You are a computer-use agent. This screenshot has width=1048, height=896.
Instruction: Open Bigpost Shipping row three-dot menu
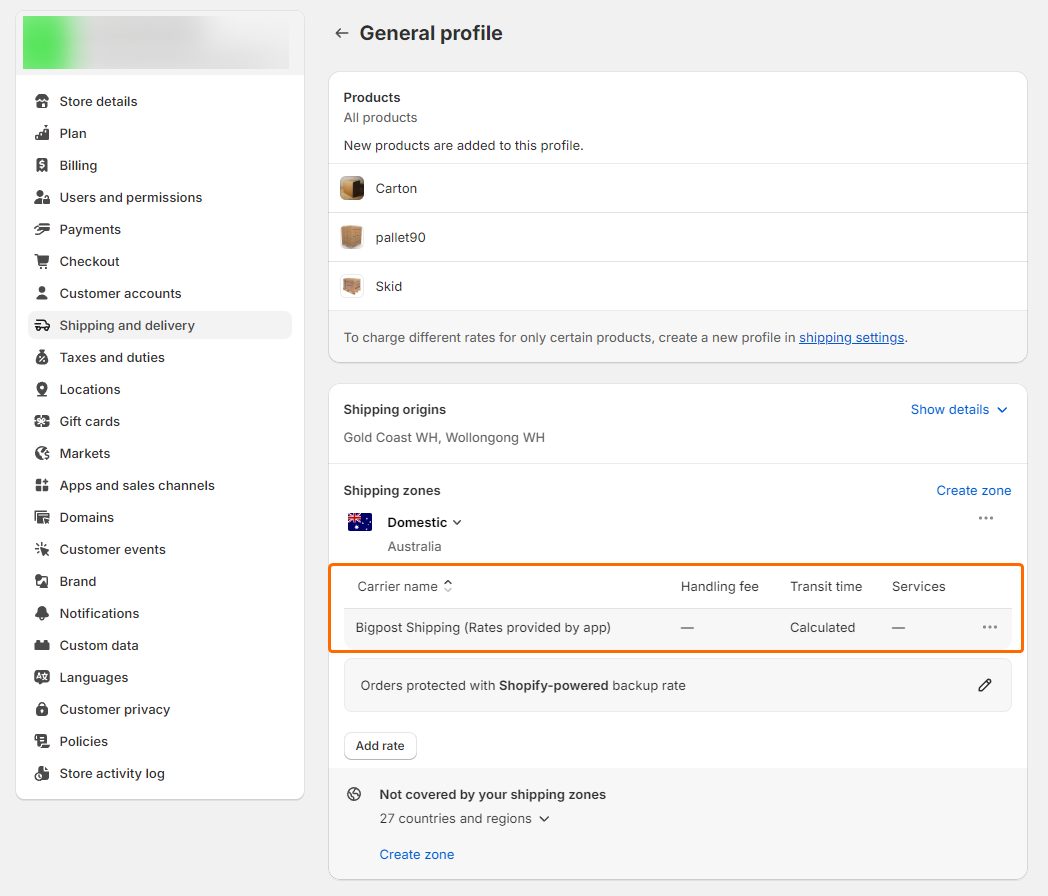tap(990, 627)
